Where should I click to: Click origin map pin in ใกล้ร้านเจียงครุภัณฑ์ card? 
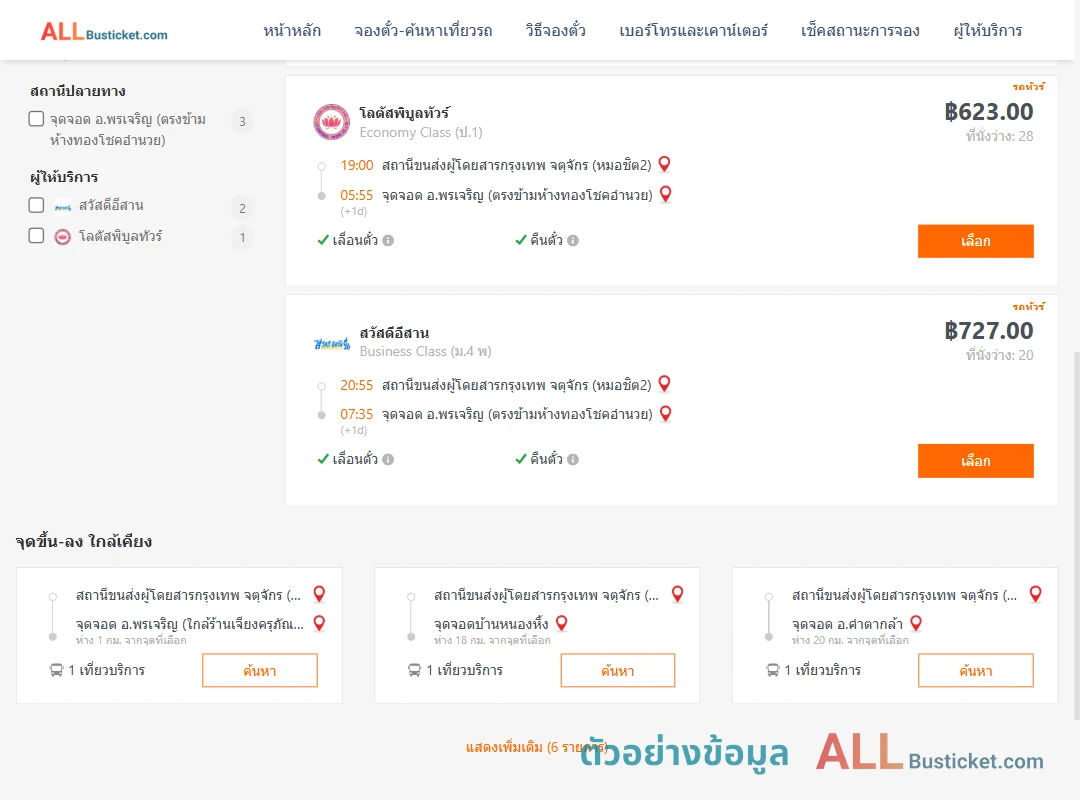[x=320, y=594]
